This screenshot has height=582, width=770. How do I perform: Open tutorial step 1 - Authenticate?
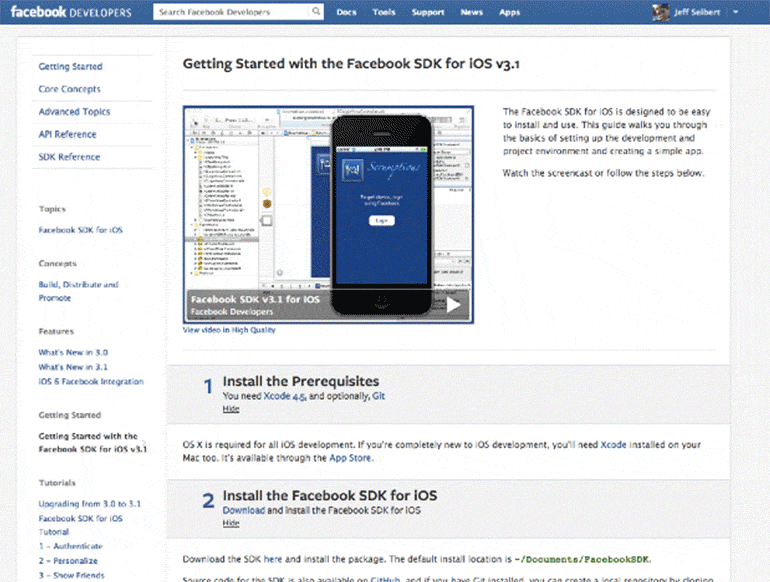point(71,546)
